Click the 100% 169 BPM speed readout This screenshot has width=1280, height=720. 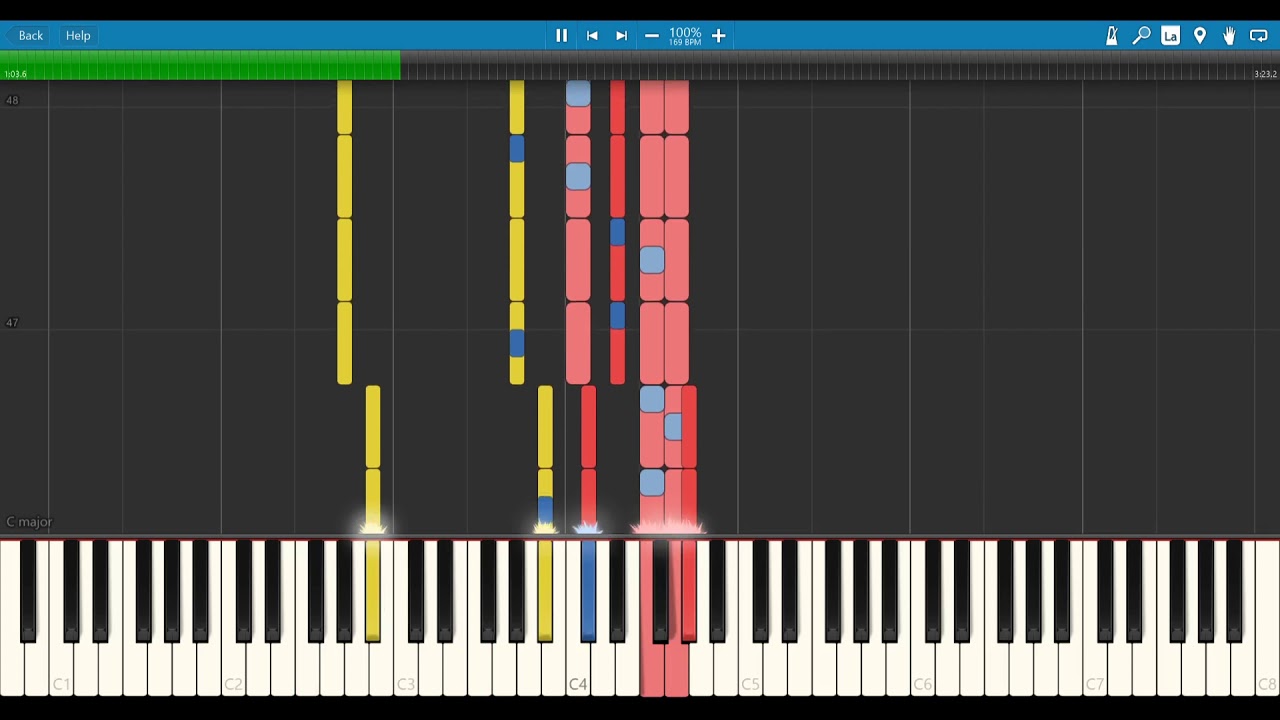[x=685, y=36]
